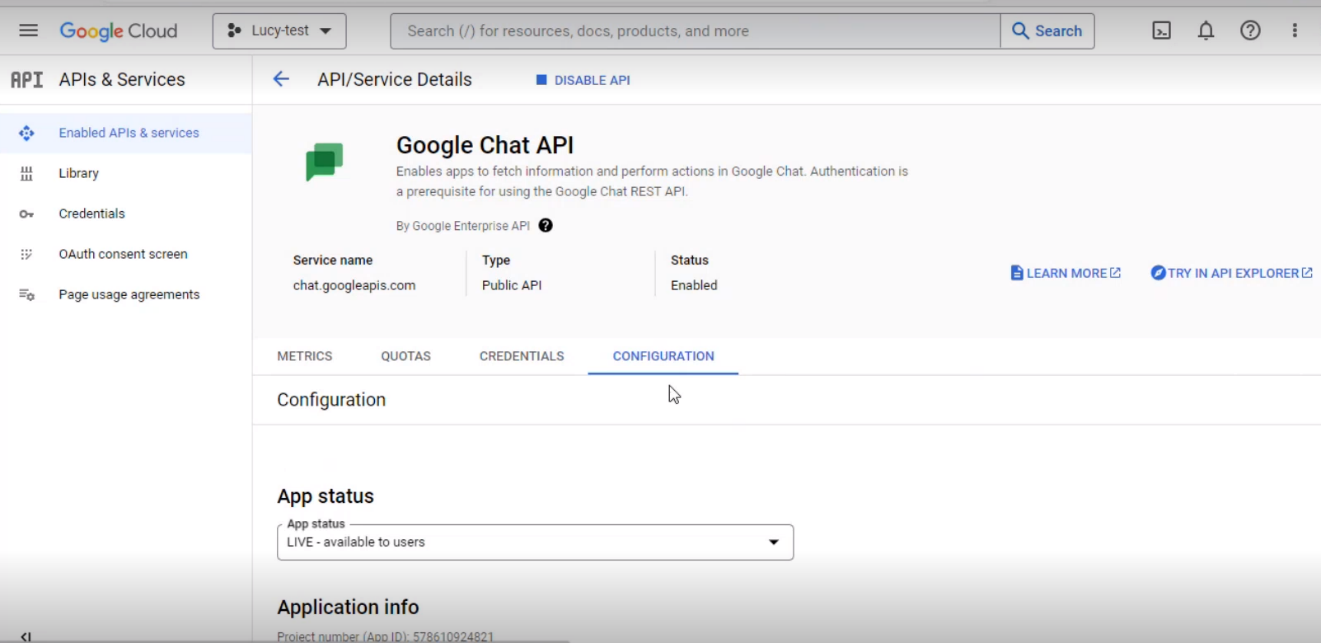Click the blue Search button
1321x643 pixels.
point(1047,31)
